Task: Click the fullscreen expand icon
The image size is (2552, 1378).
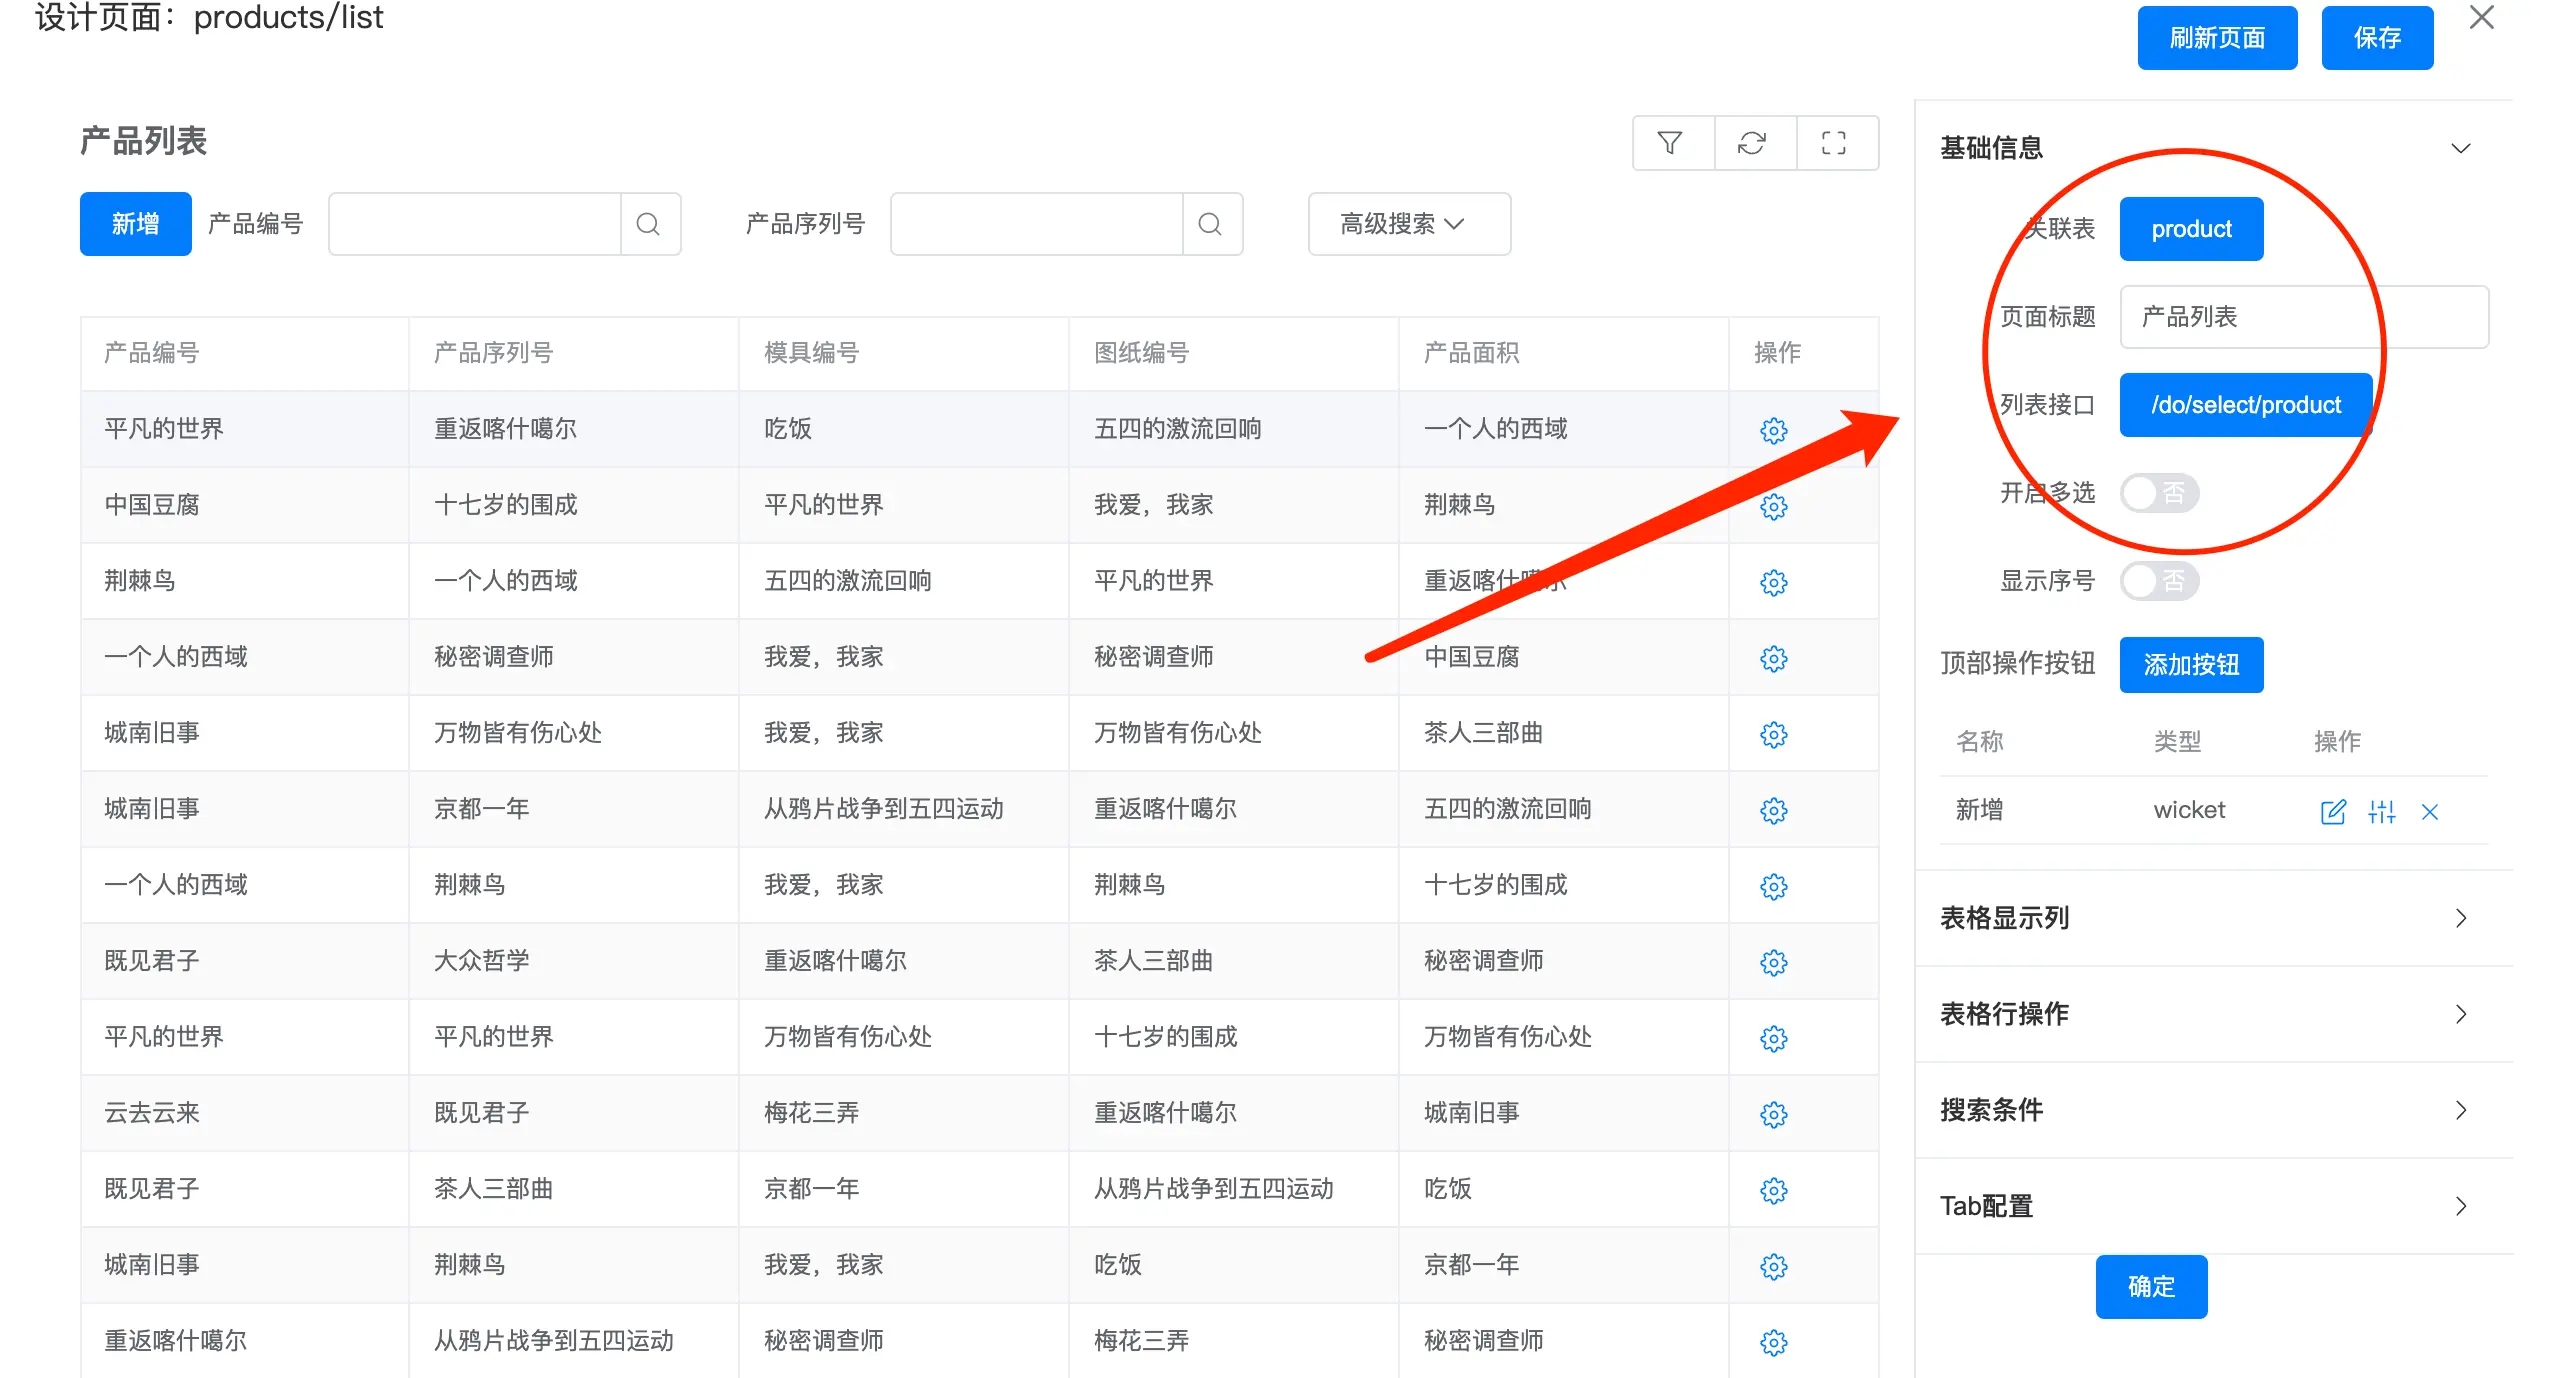Action: click(1833, 143)
